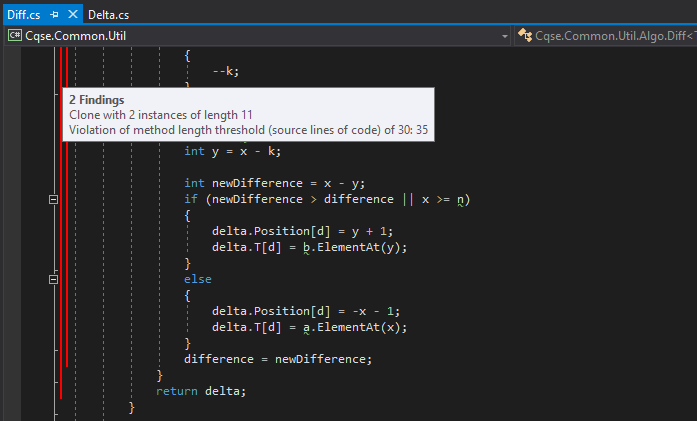Screen dimensions: 697x421
Task: Click the squiggle-underlined variable n in the if condition
Action: point(460,200)
